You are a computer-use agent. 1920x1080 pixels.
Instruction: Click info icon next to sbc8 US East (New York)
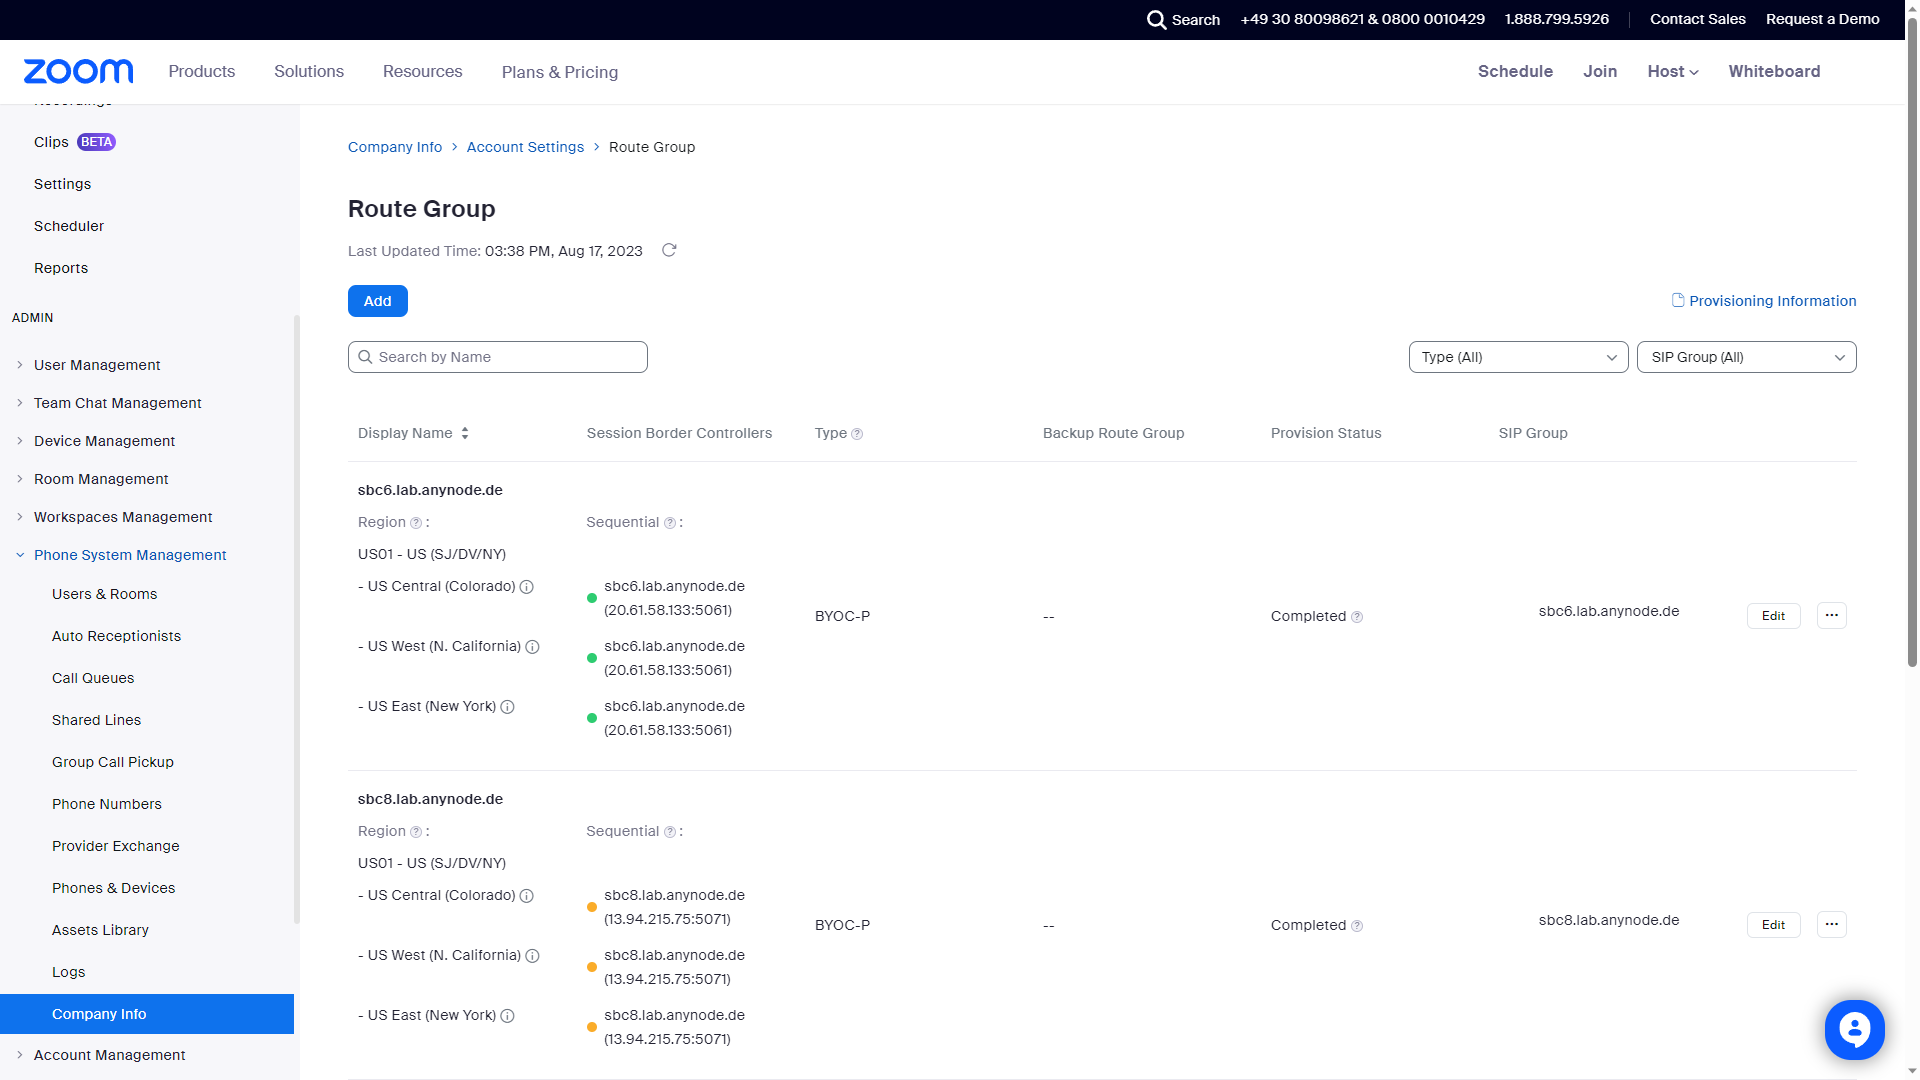[508, 1016]
